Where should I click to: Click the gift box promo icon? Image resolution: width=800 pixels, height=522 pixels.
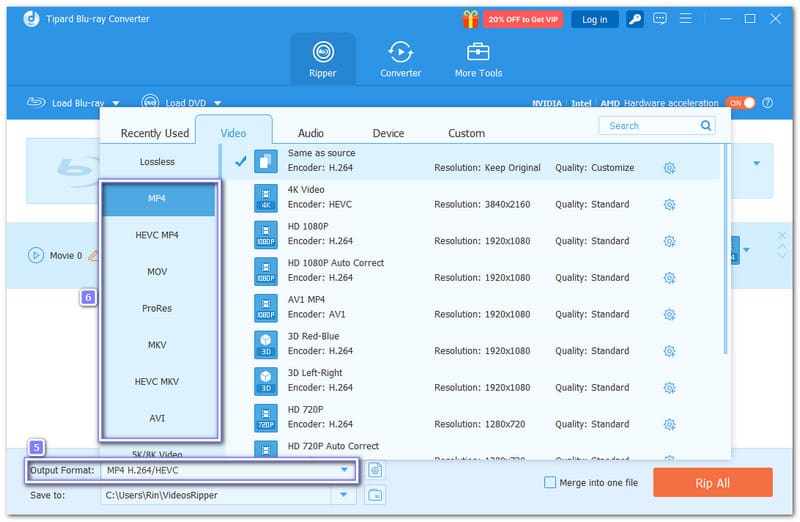(470, 19)
